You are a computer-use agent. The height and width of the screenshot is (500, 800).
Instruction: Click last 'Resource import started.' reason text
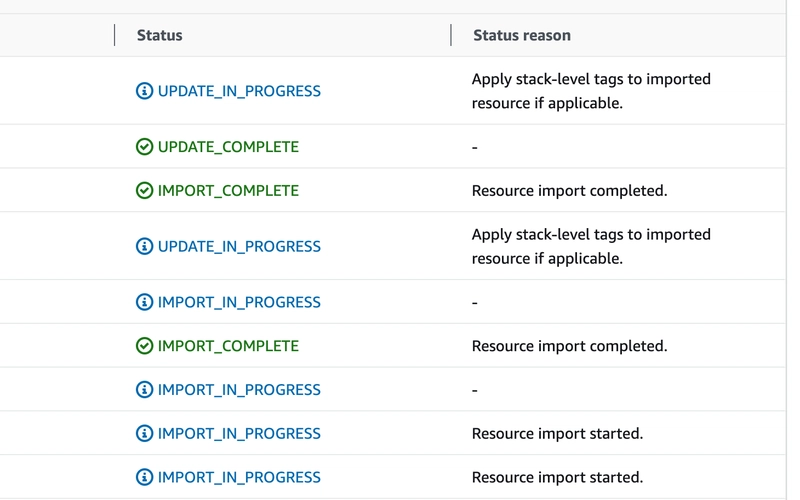[x=557, y=477]
